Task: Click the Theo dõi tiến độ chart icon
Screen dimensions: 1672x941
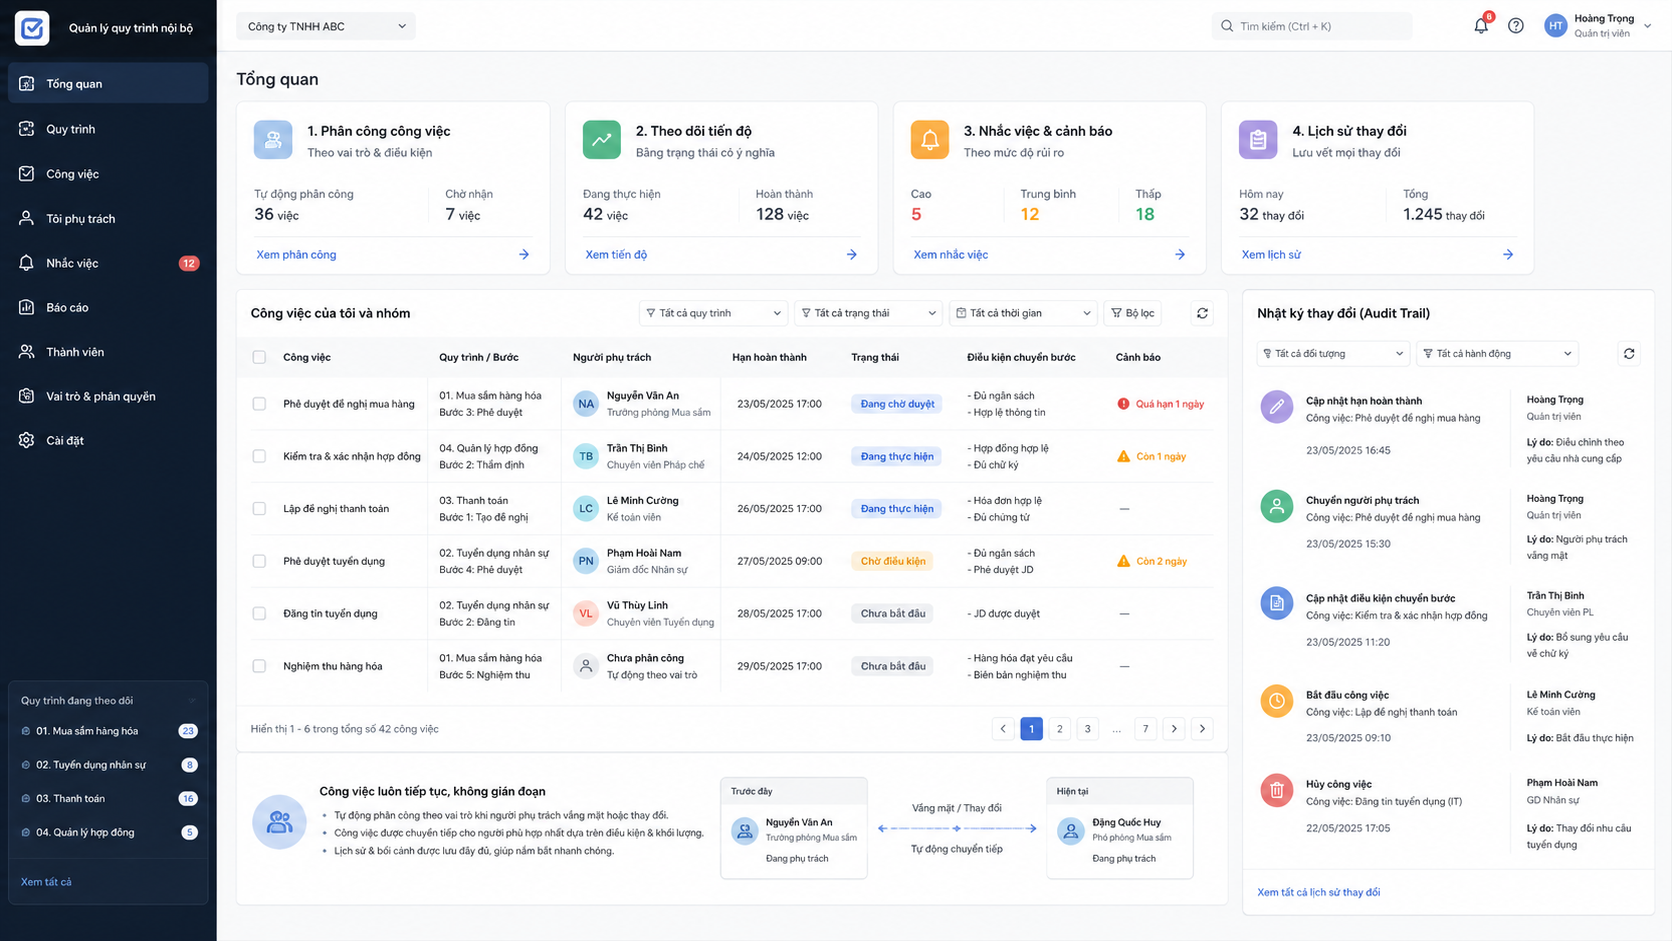Action: coord(602,140)
